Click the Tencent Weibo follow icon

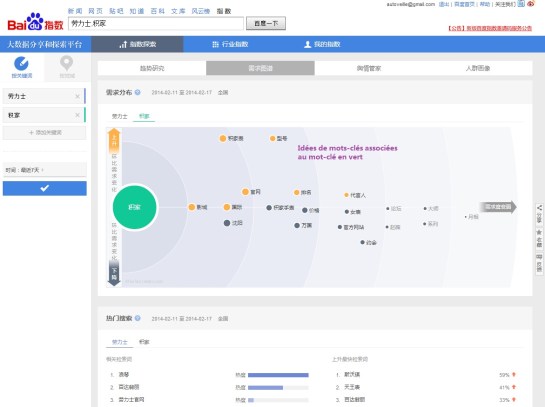[521, 4]
